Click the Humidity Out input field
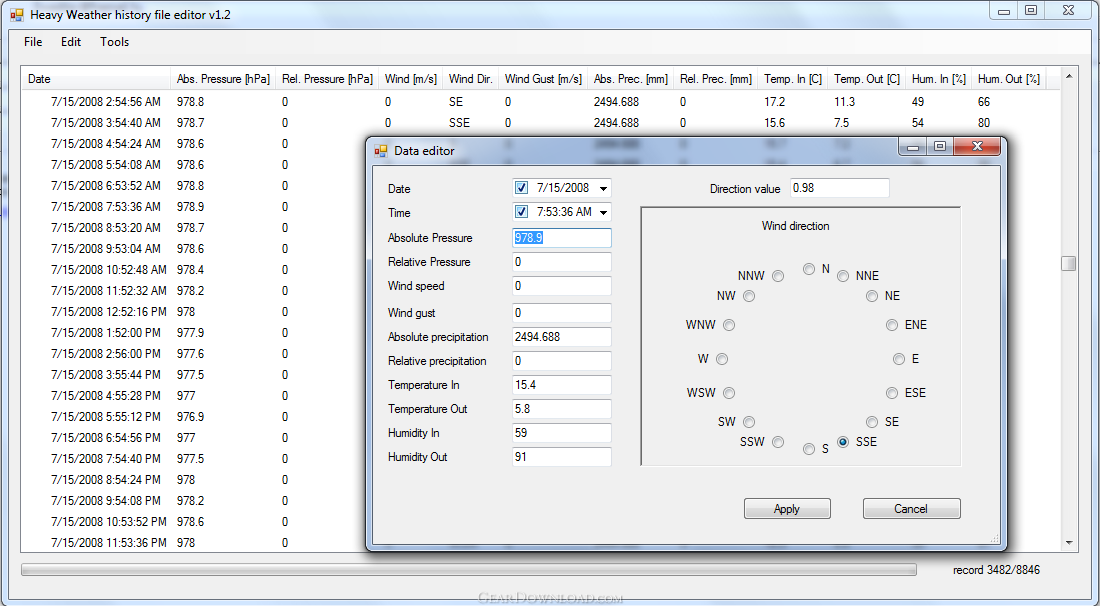This screenshot has width=1100, height=606. point(562,457)
